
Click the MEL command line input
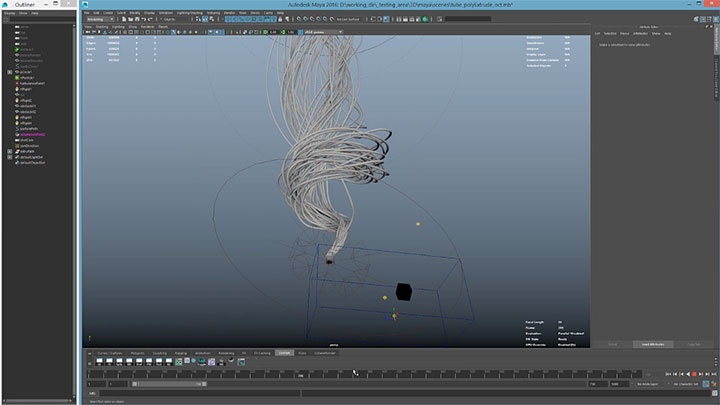pos(200,393)
